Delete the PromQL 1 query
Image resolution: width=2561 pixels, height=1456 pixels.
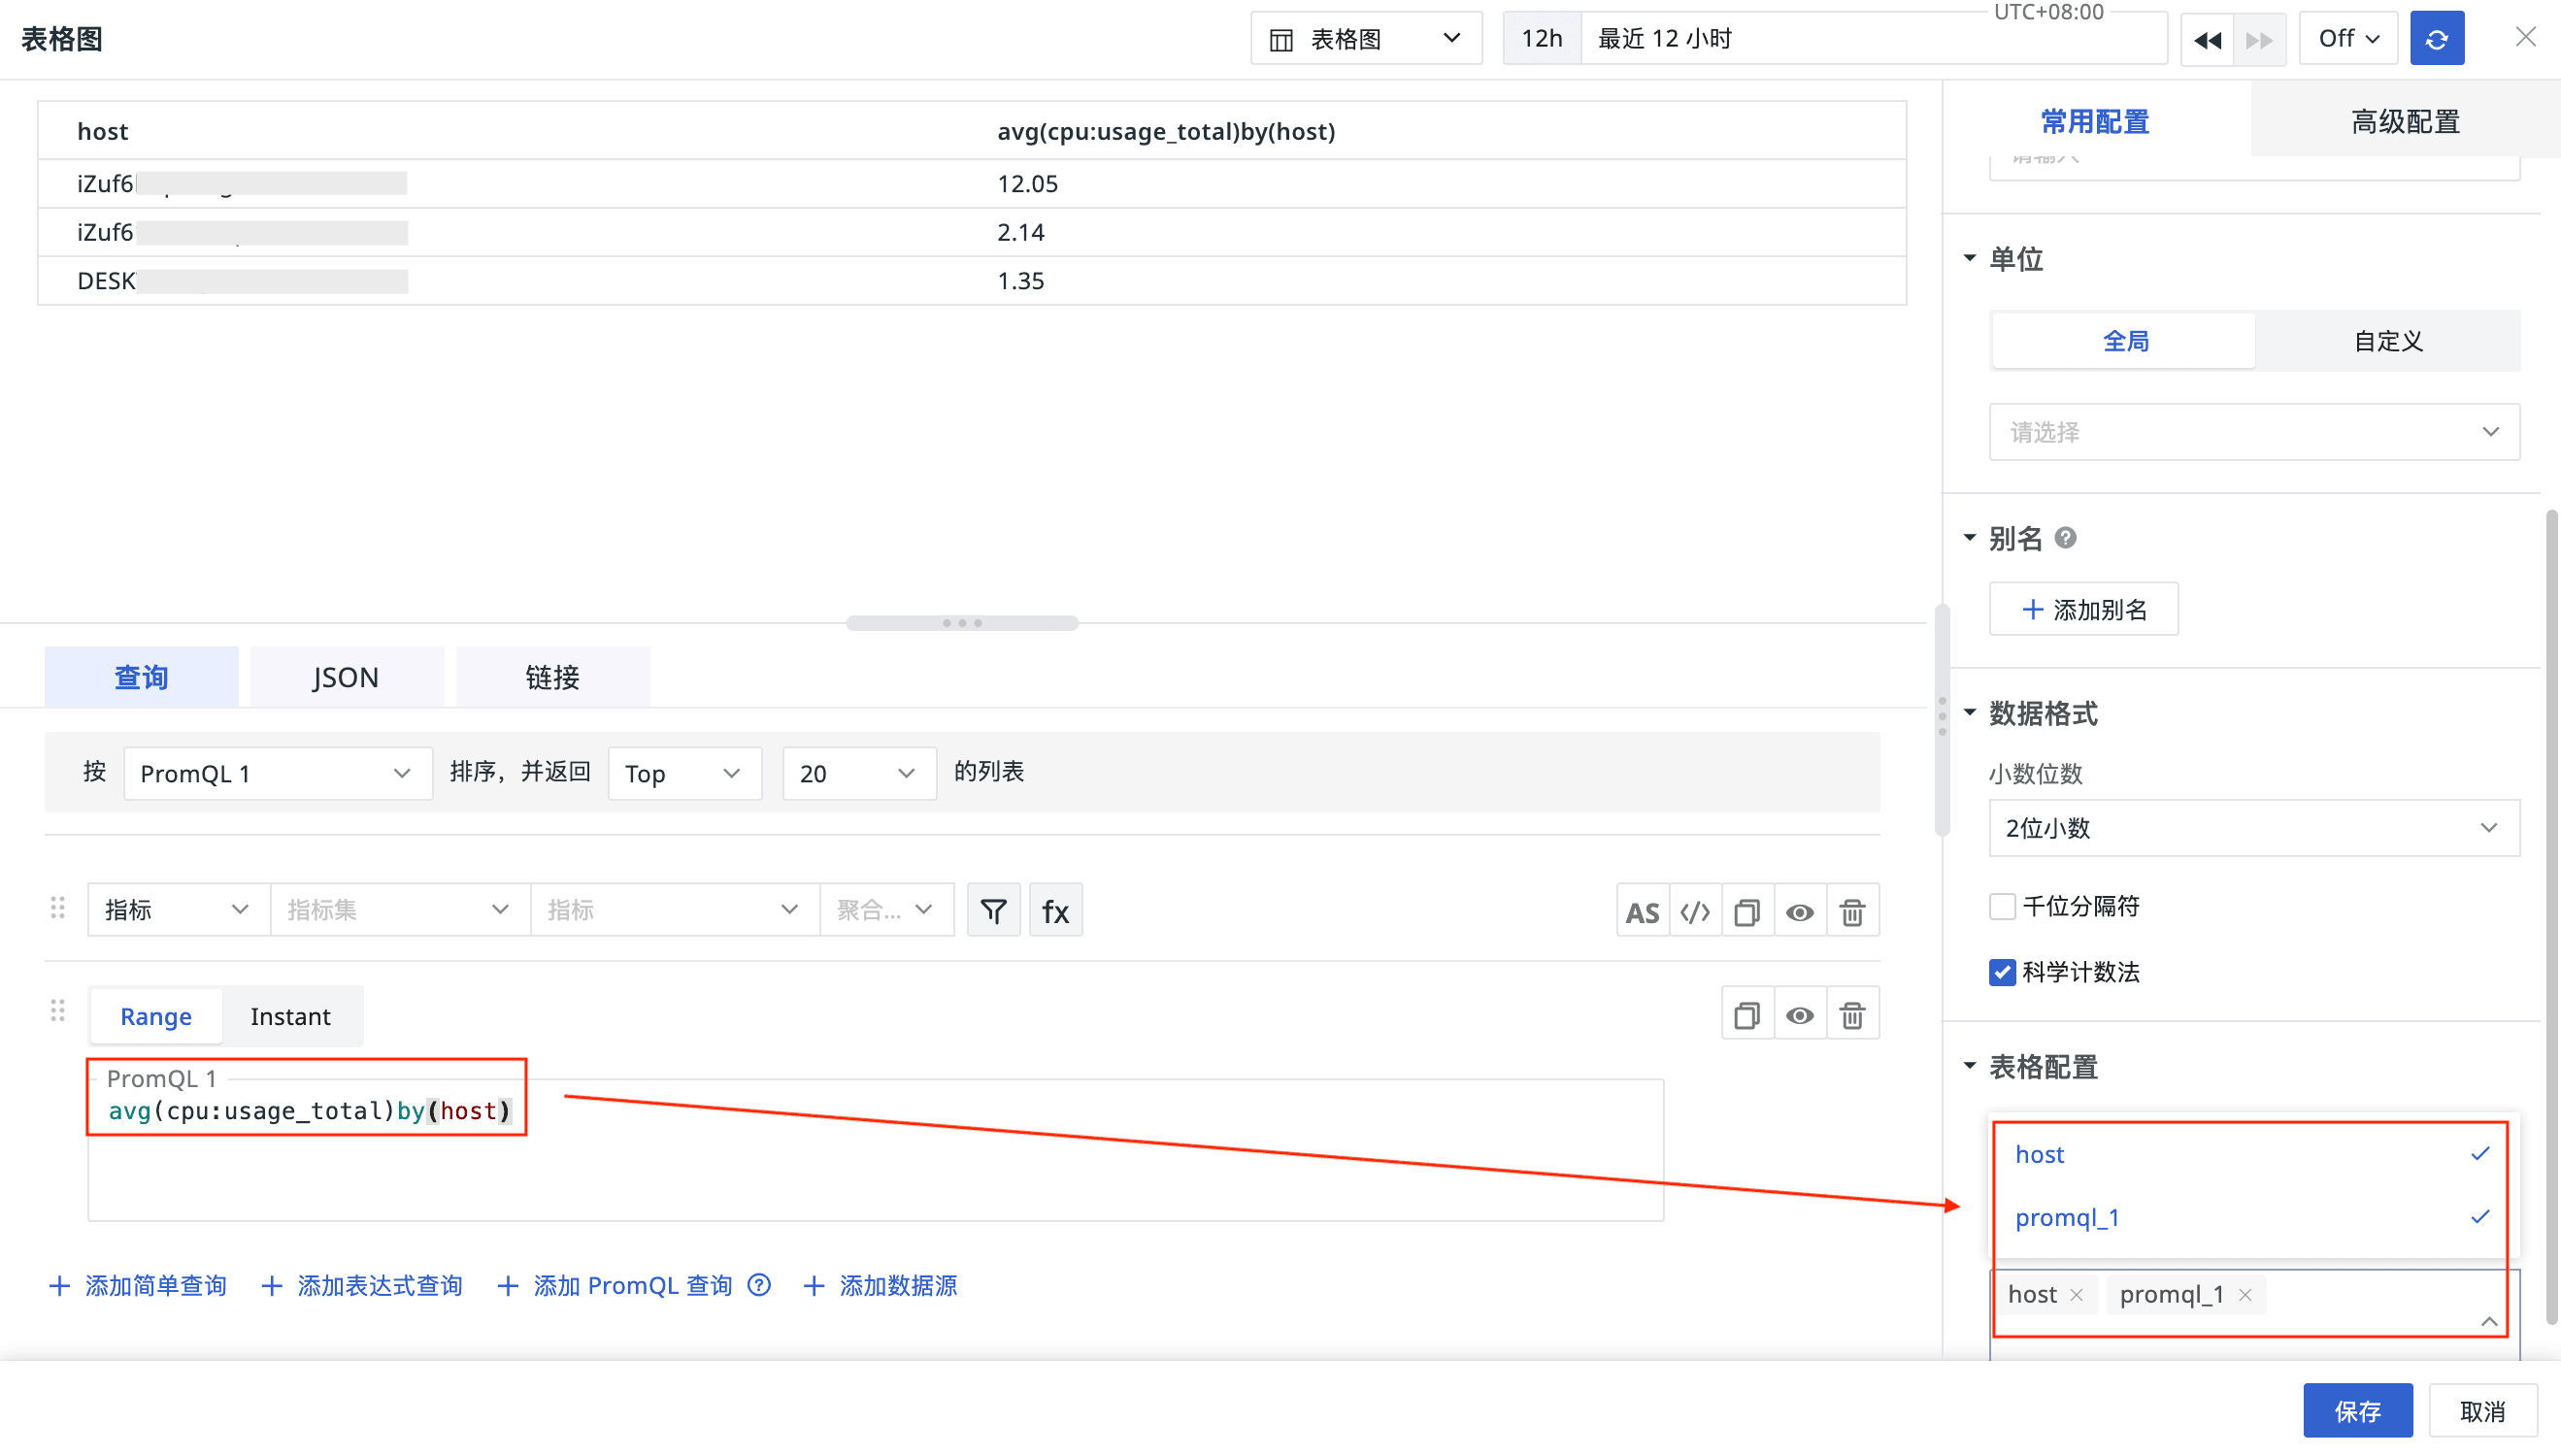coord(1852,1015)
